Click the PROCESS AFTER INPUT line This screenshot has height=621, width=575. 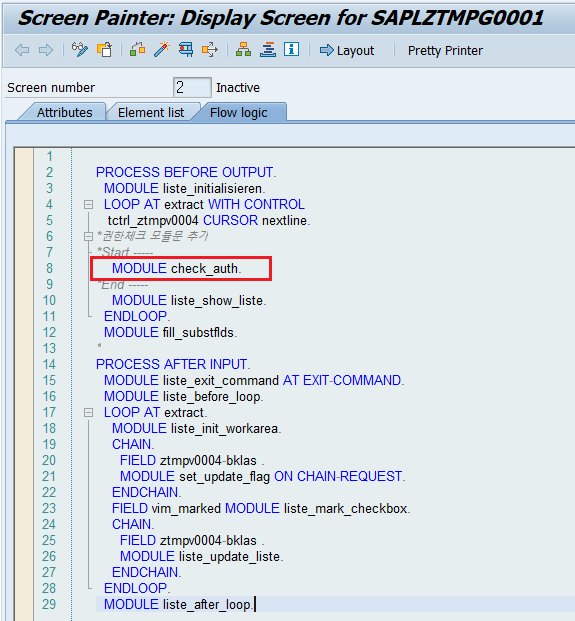[x=173, y=364]
